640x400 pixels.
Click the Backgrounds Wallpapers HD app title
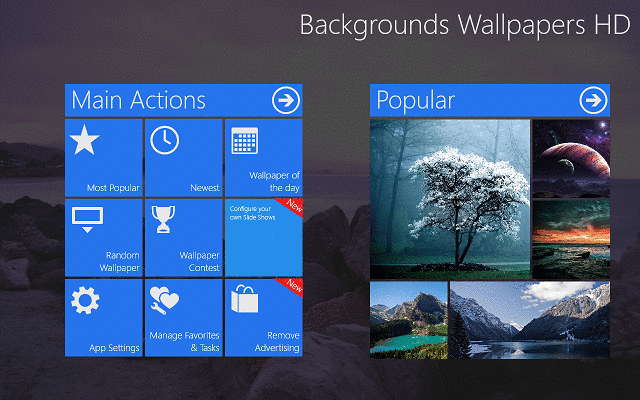465,24
